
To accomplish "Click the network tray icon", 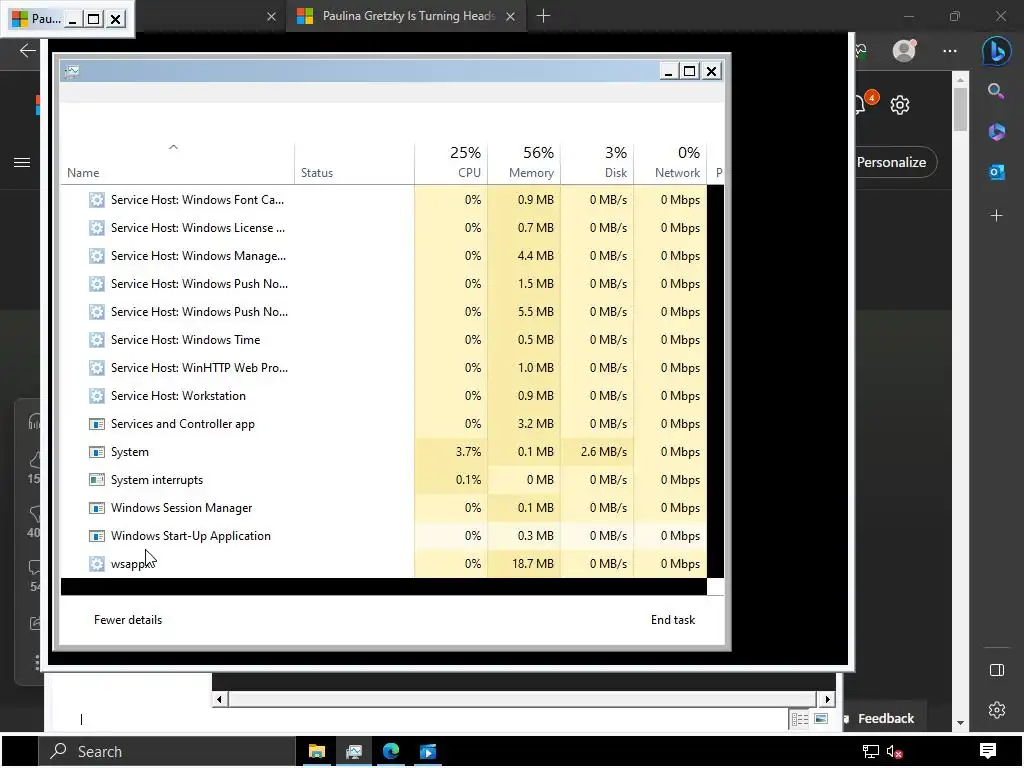I will click(871, 752).
